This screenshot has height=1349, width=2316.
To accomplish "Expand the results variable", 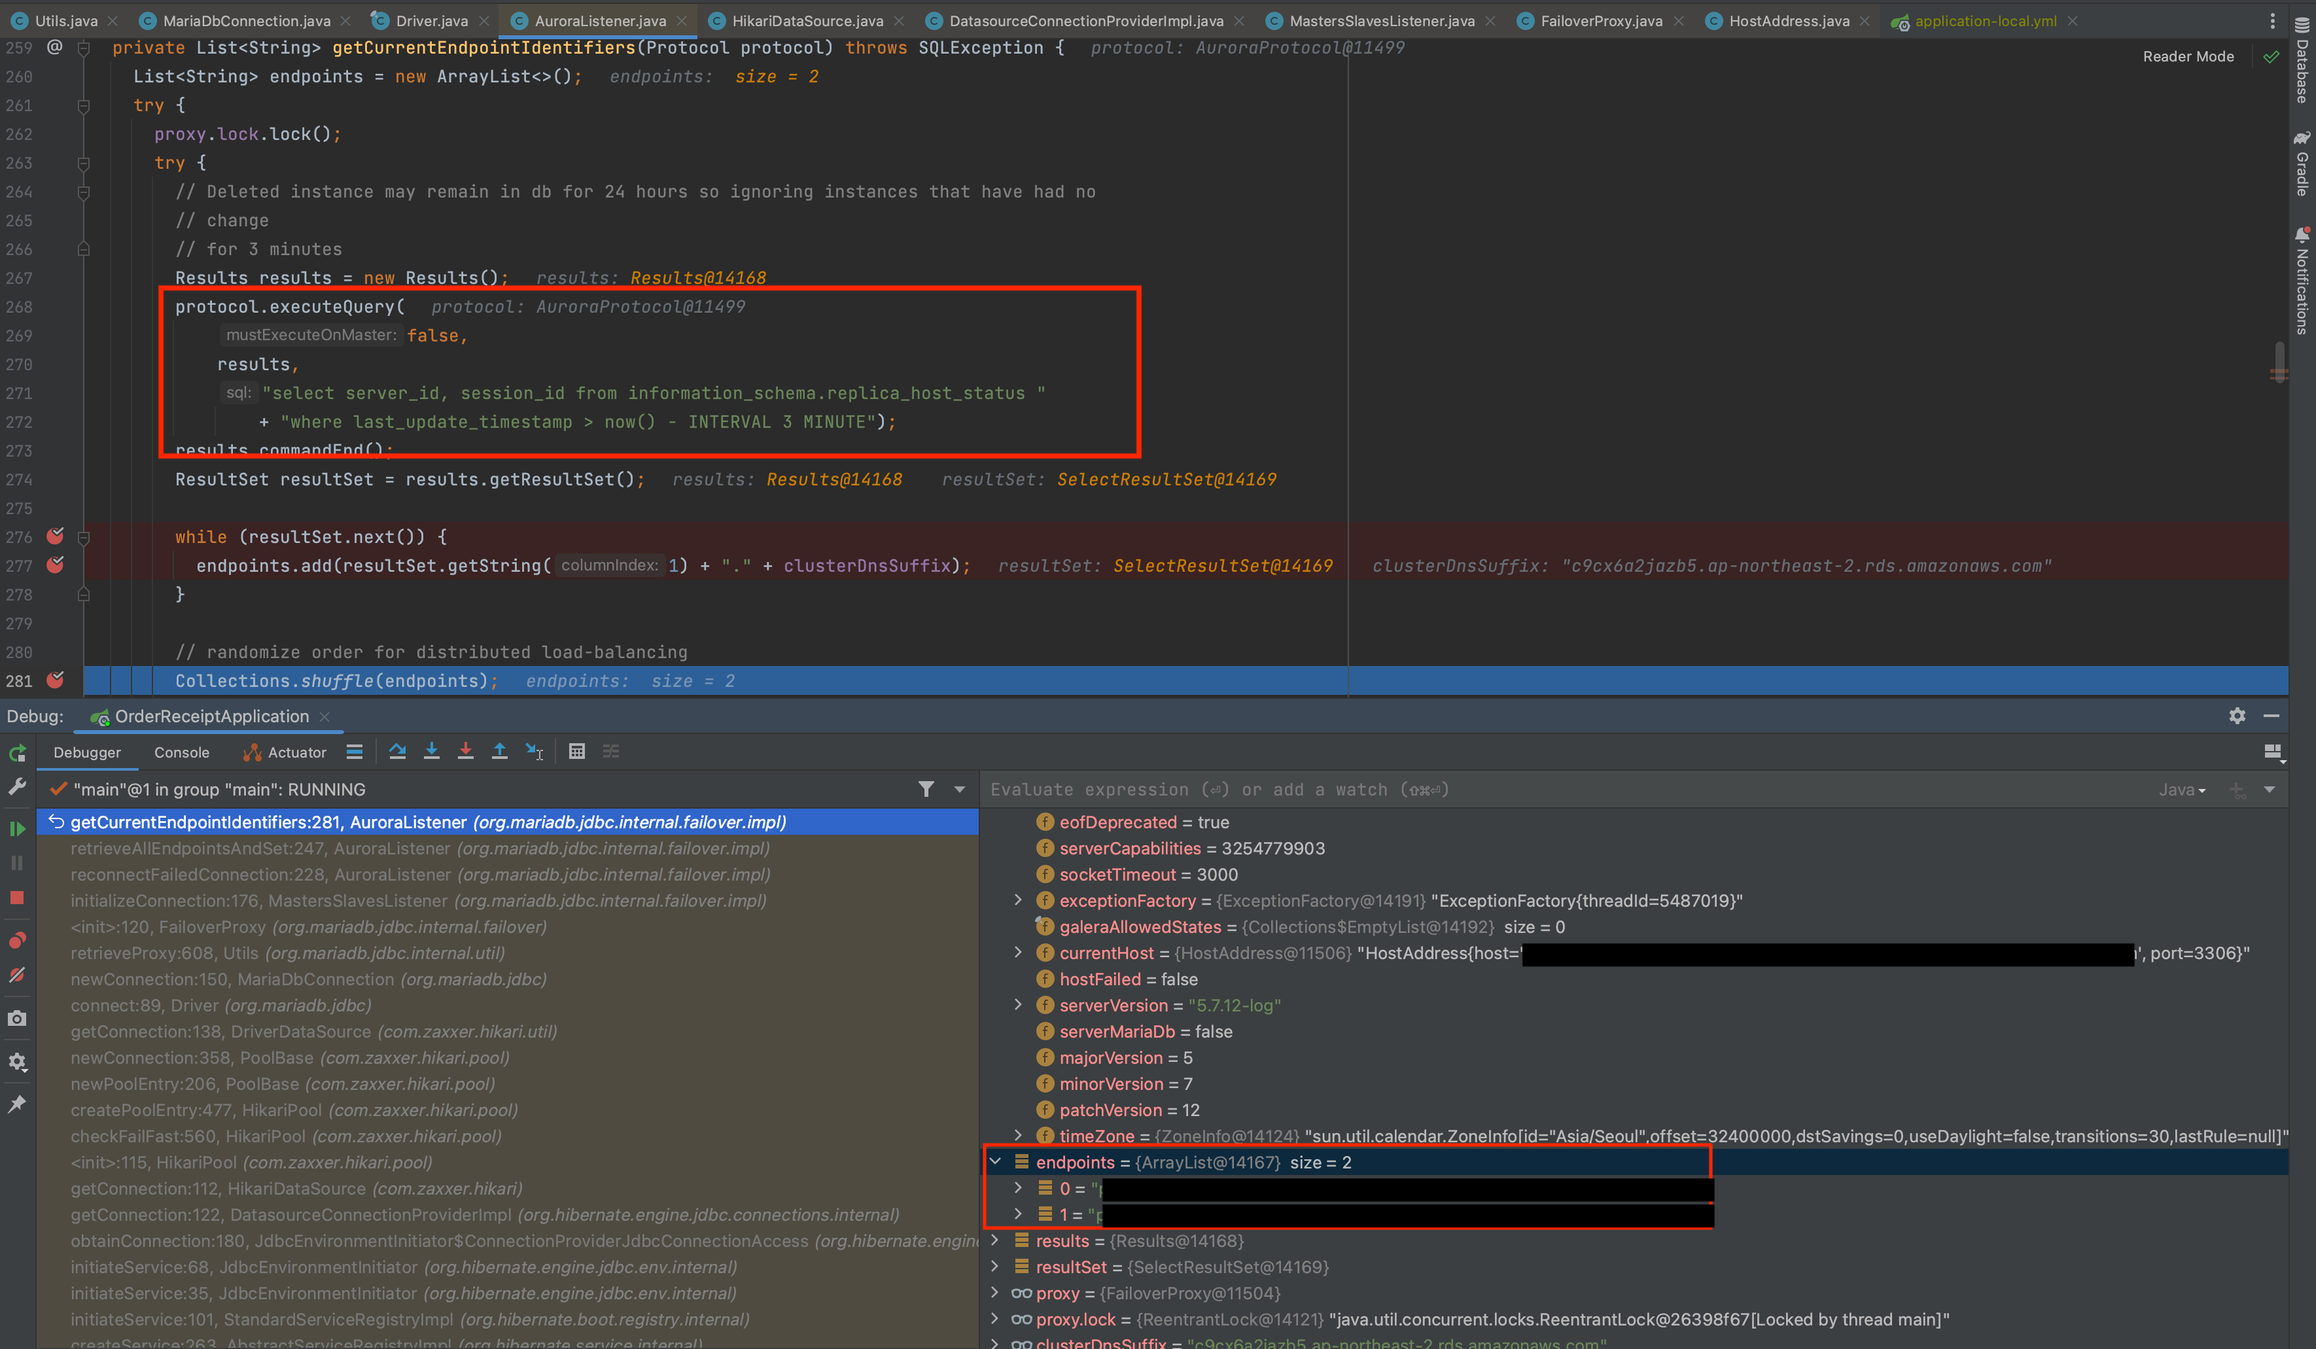I will [x=995, y=1240].
